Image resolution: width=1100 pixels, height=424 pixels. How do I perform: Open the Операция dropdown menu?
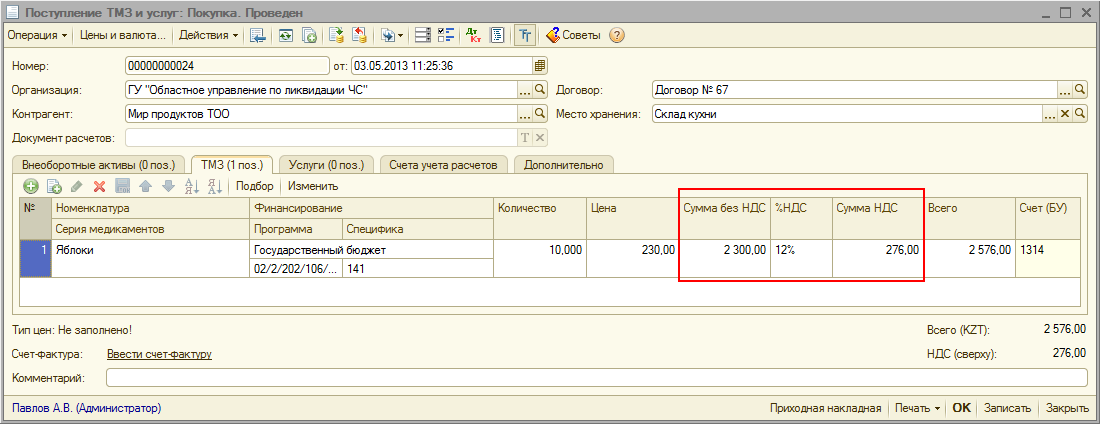(x=37, y=35)
